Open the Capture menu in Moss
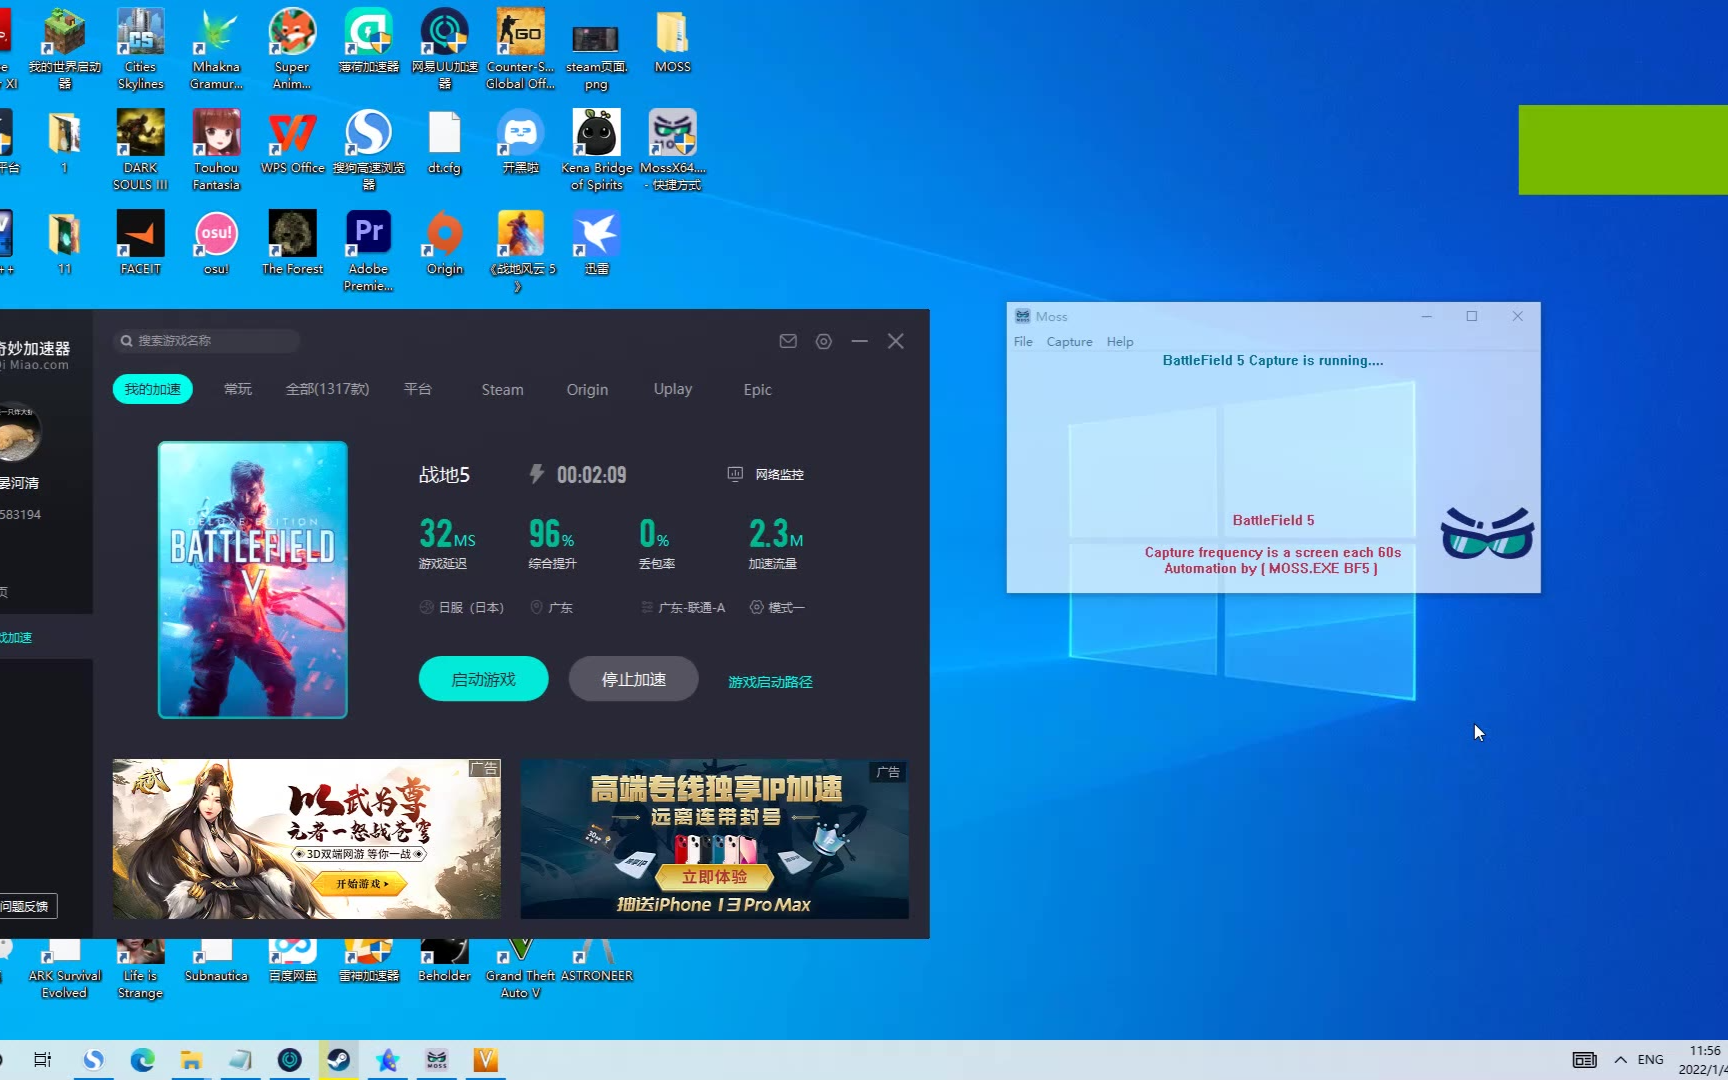1728x1080 pixels. (1069, 342)
